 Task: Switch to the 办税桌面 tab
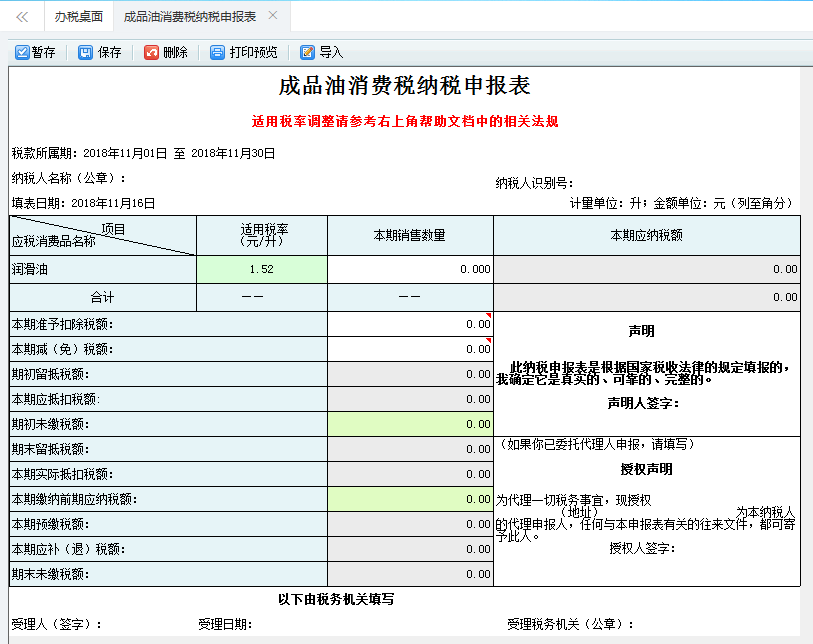coord(78,17)
